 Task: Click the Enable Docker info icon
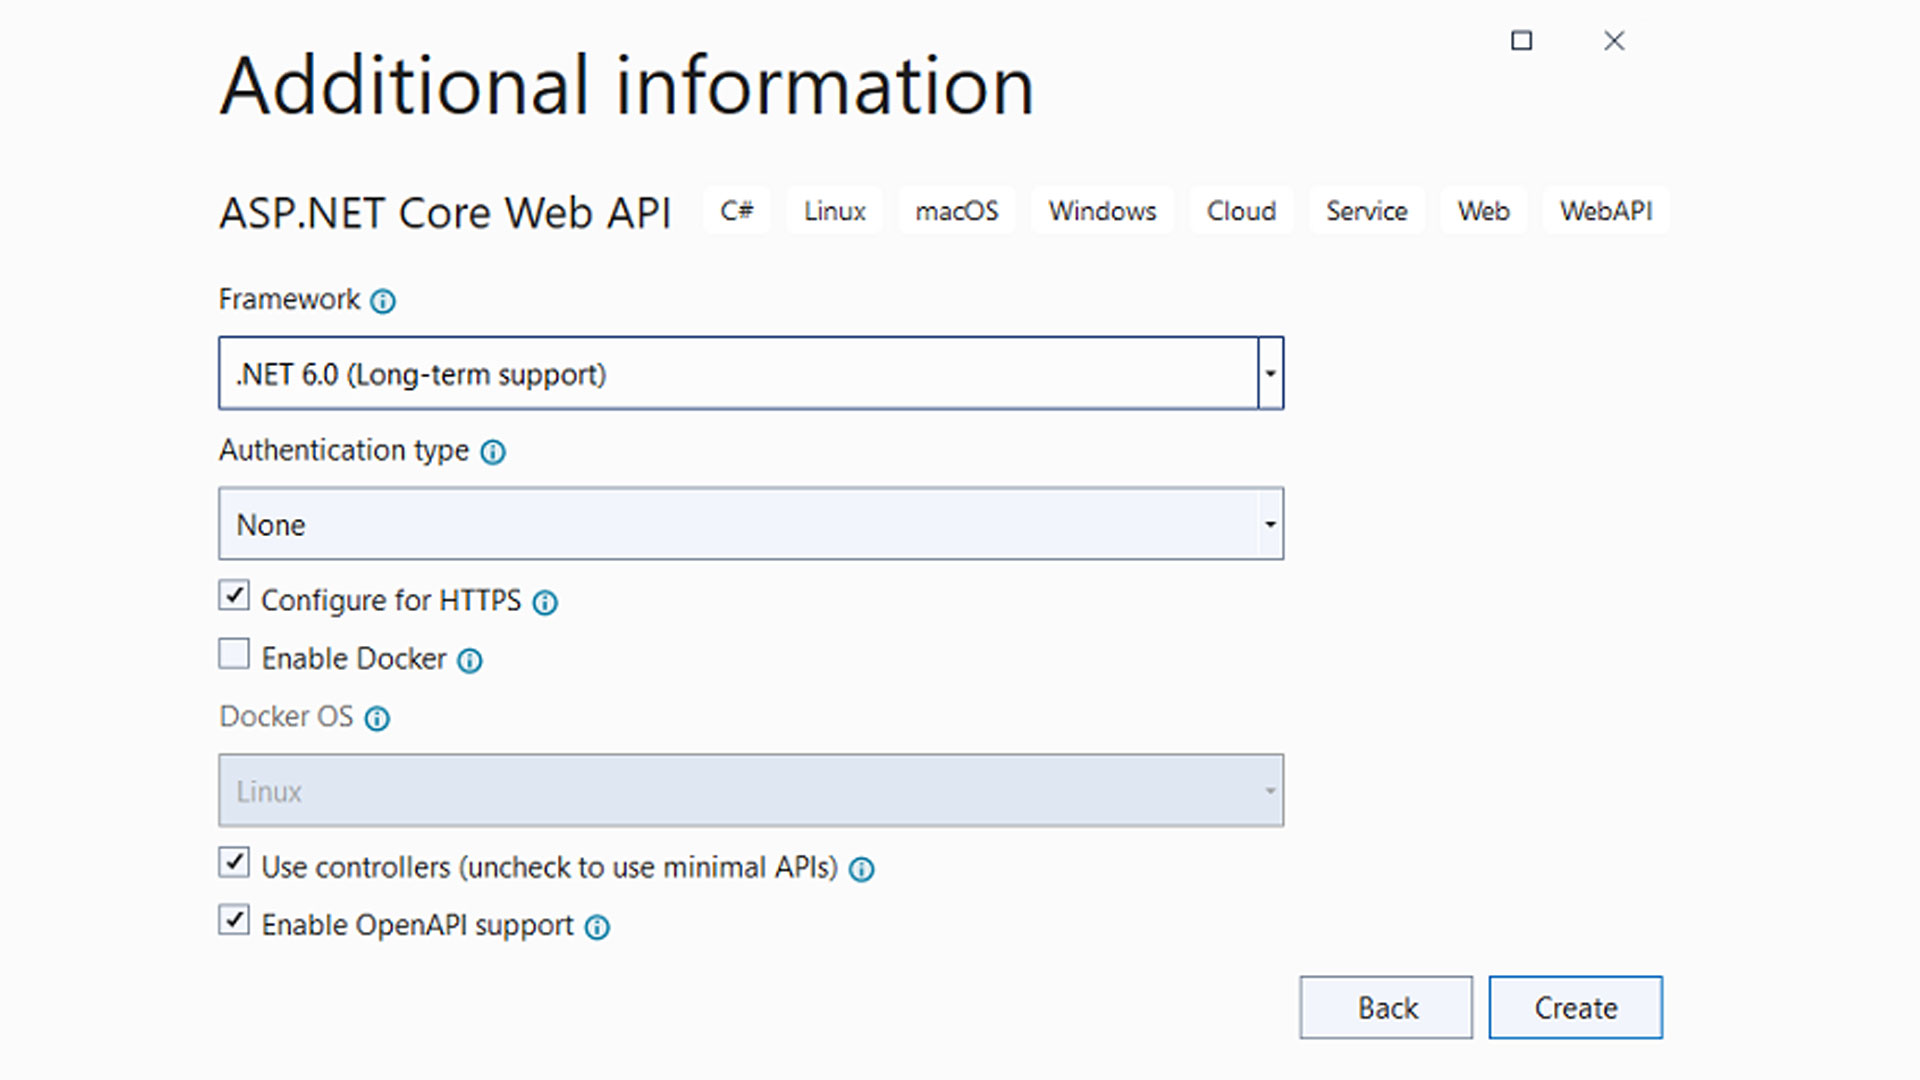click(469, 659)
